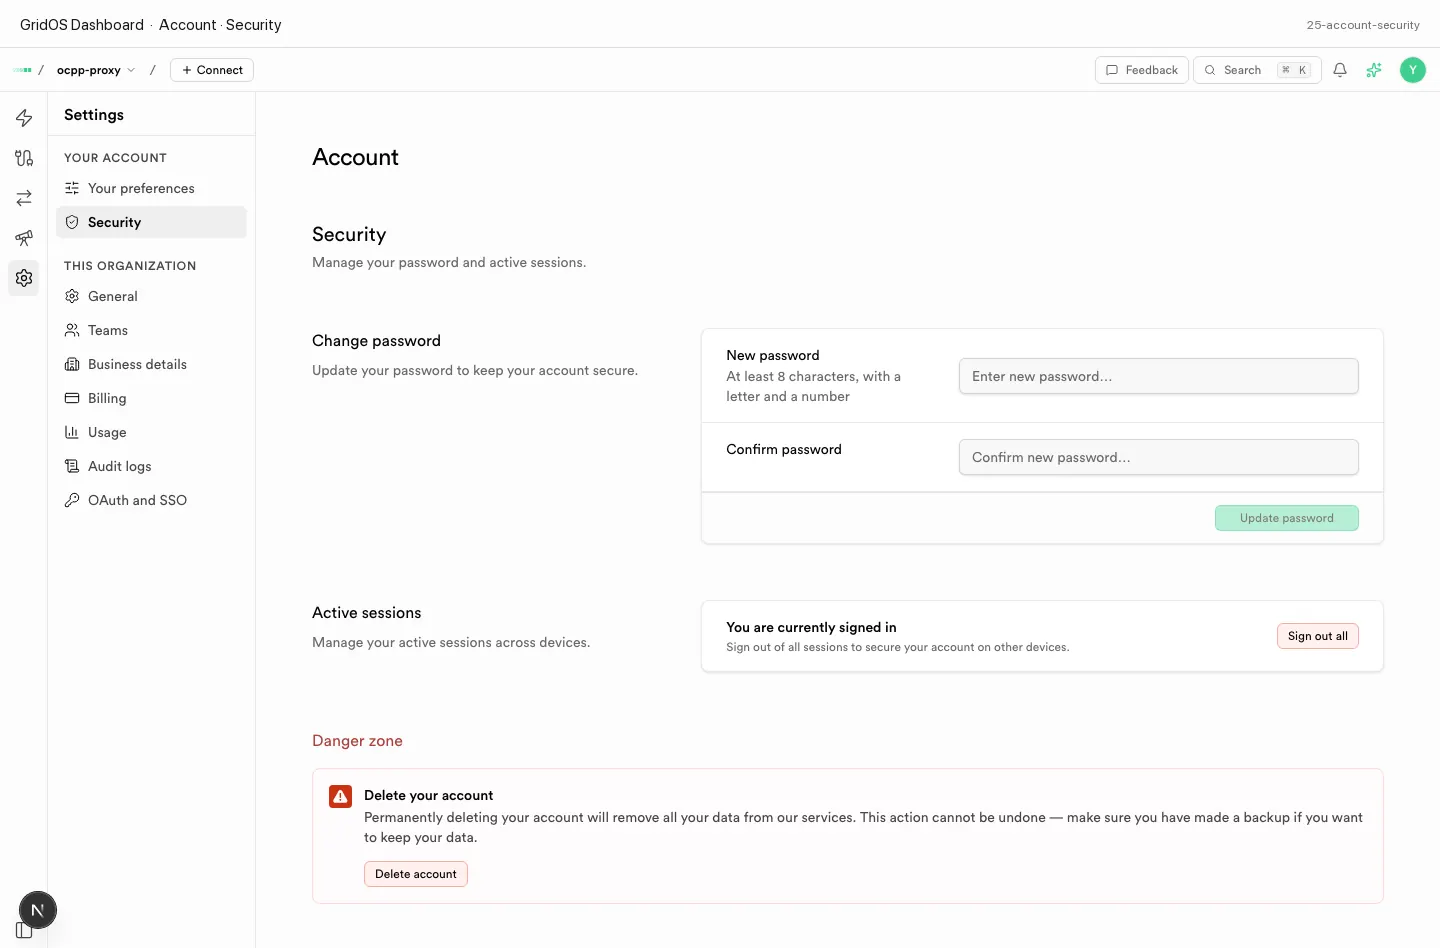Viewport: 1440px width, 948px height.
Task: Open notifications bell
Action: (x=1340, y=70)
